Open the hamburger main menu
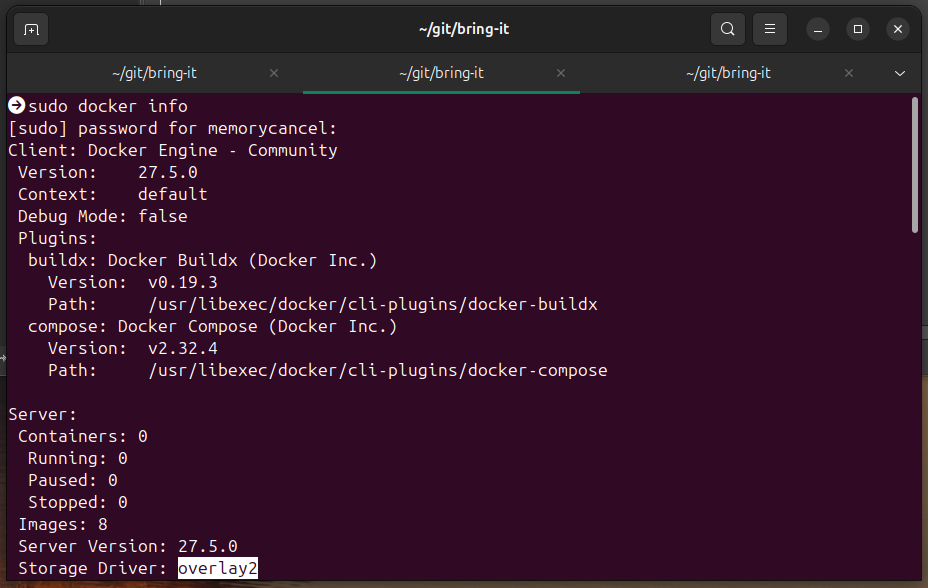 coord(769,29)
